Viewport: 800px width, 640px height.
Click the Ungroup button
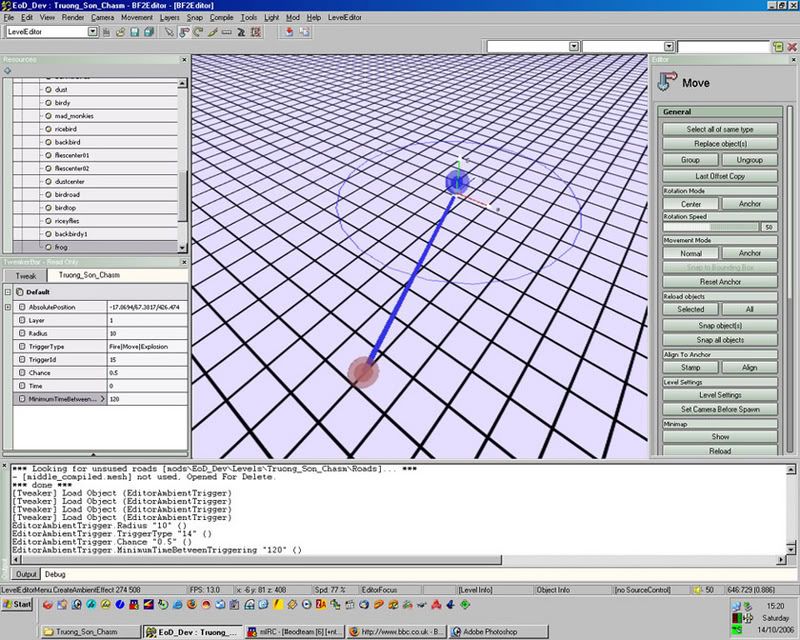click(749, 160)
